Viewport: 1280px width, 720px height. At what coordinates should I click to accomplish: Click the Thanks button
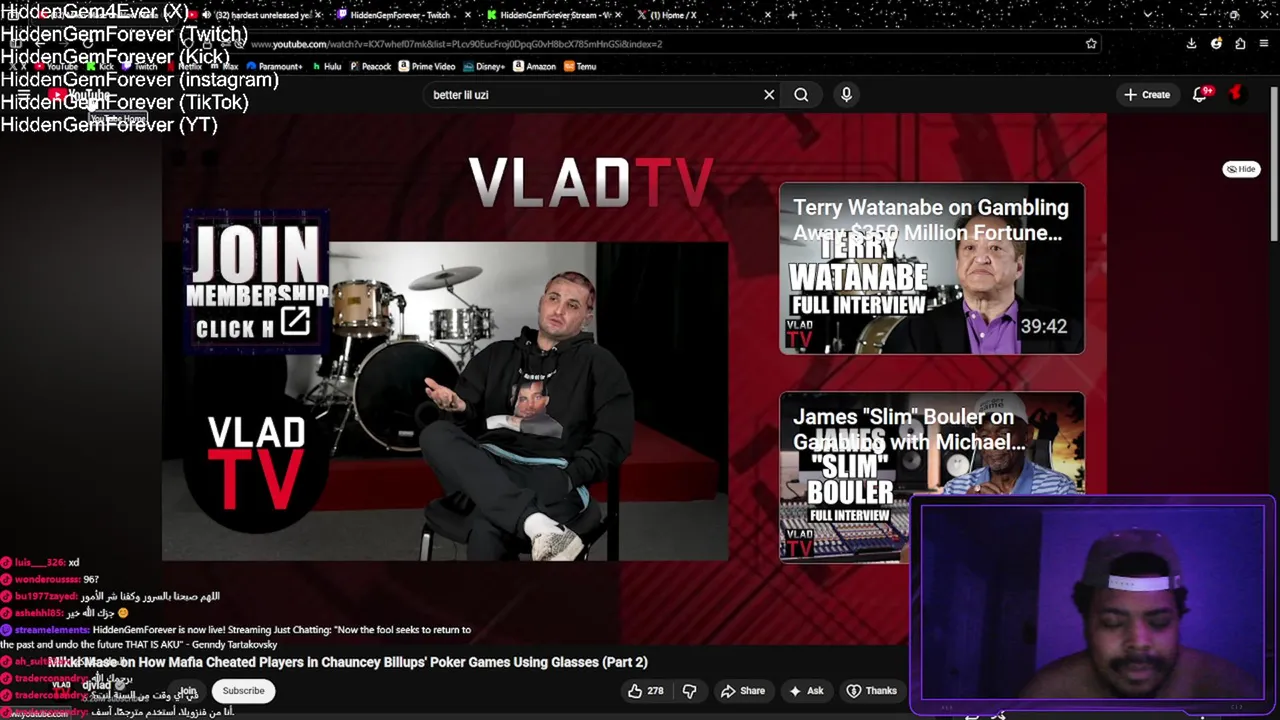click(x=871, y=691)
